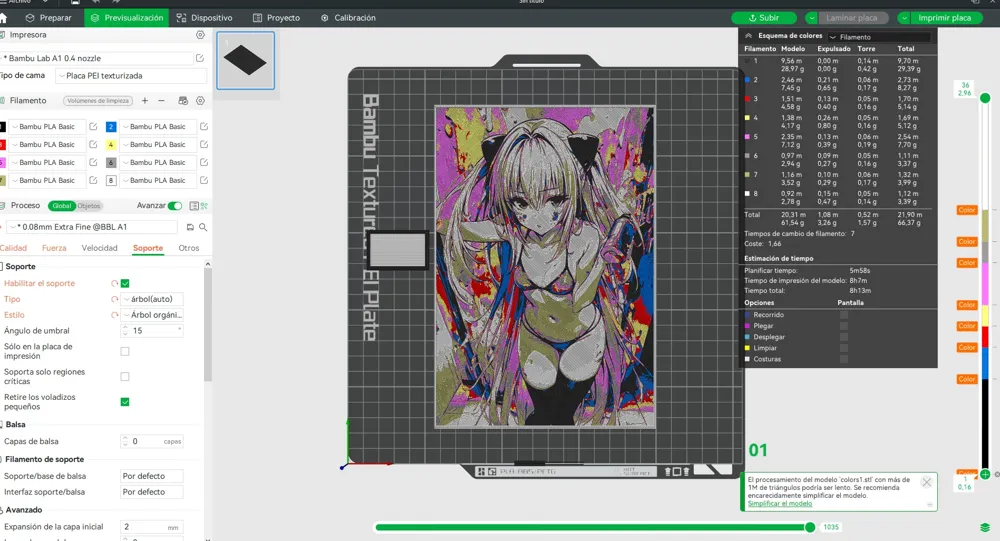Viewport: 1000px width, 541px height.
Task: Open the layers icon at bottom right
Action: (985, 528)
